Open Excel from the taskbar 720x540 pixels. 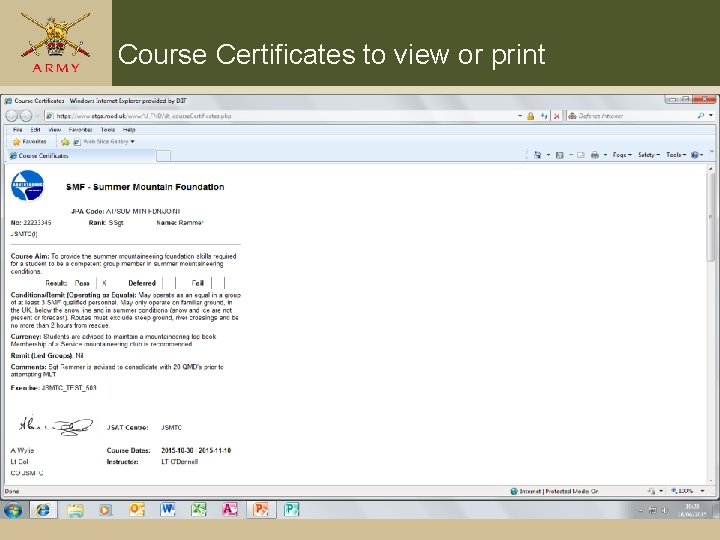pos(199,510)
